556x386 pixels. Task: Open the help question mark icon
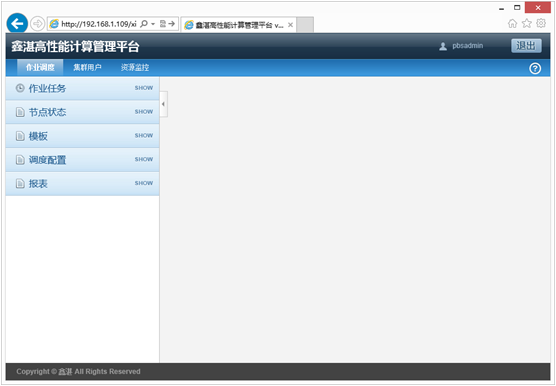click(x=535, y=68)
